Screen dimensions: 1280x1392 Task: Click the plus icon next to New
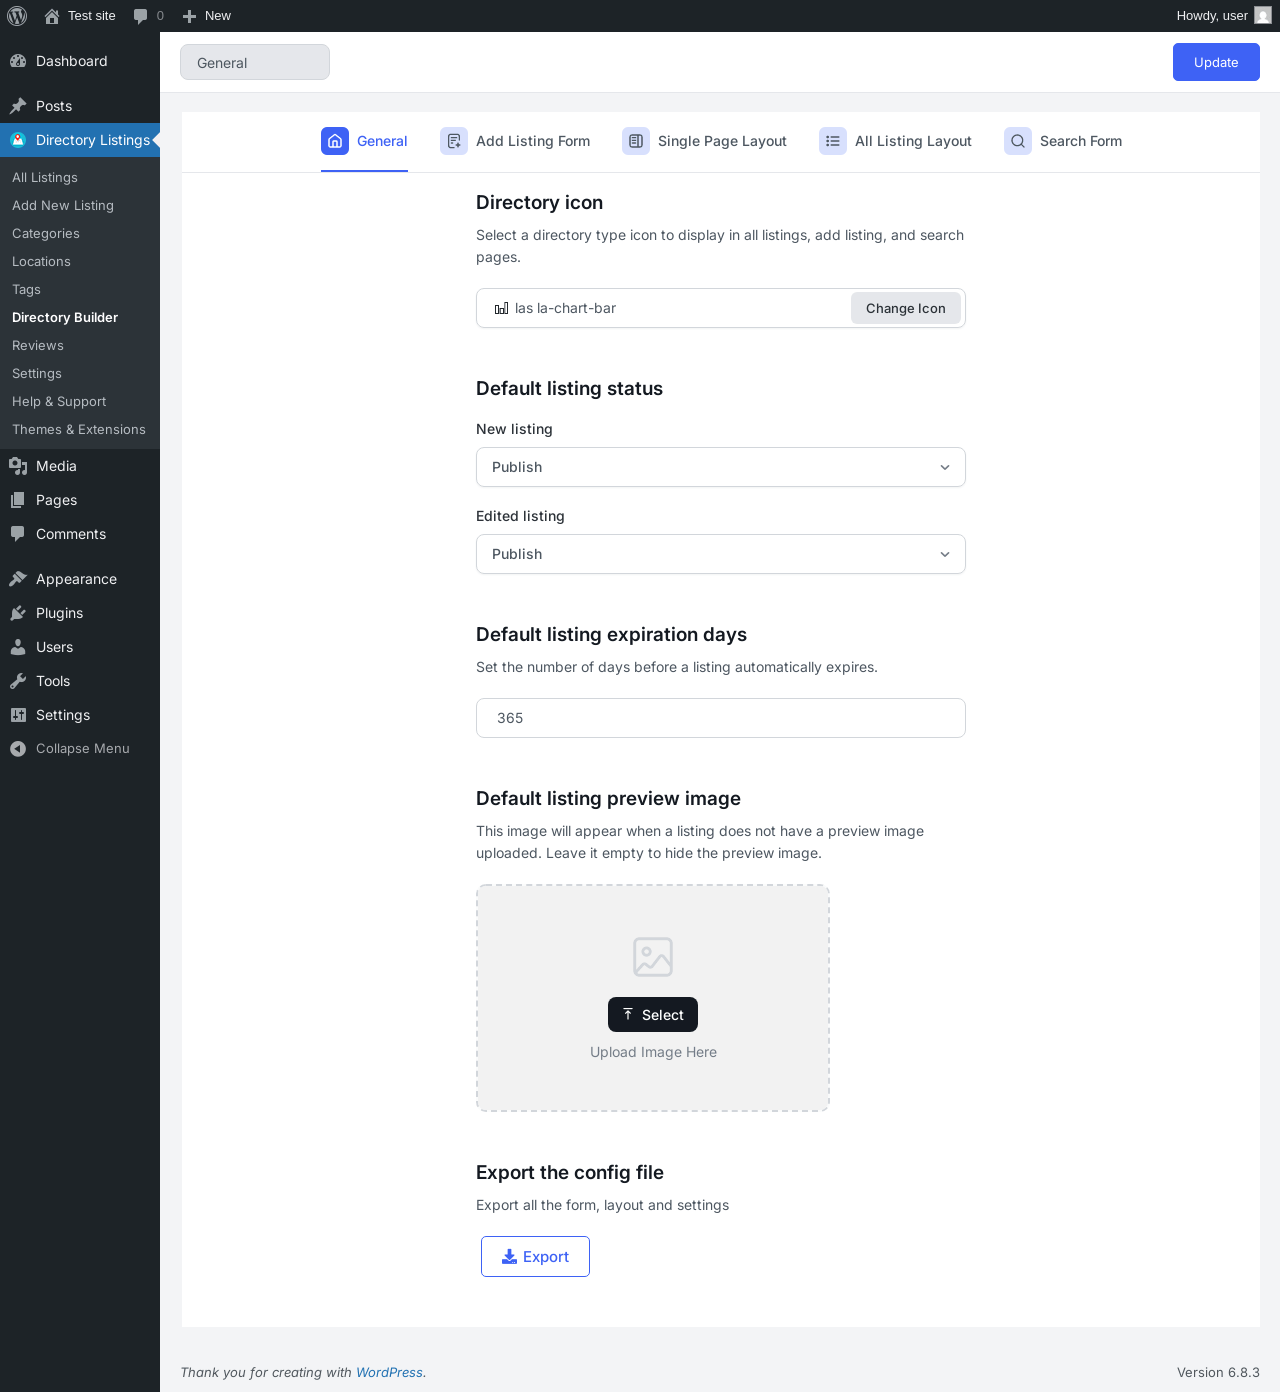tap(189, 16)
